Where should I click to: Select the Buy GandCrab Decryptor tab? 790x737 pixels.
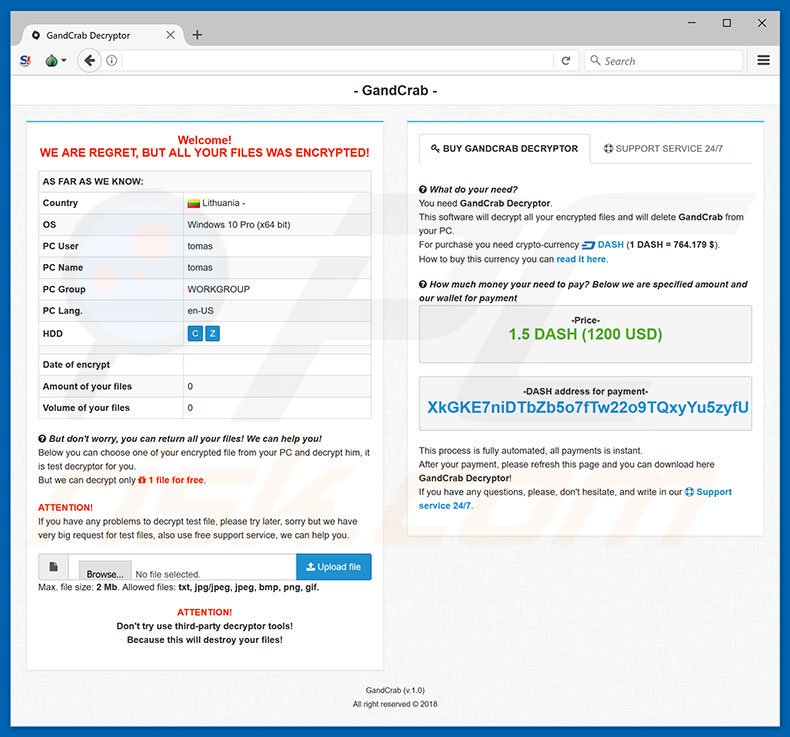tap(504, 149)
